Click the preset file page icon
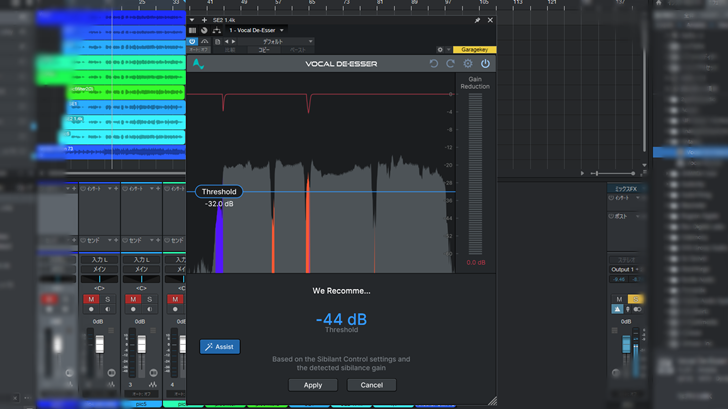Viewport: 728px width, 409px height. 217,42
